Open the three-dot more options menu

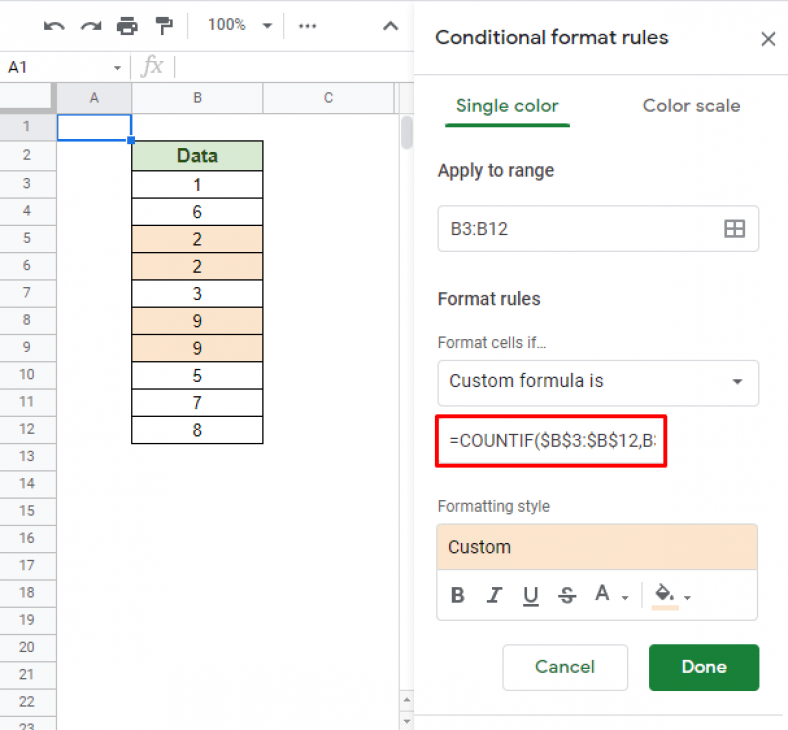[x=308, y=26]
